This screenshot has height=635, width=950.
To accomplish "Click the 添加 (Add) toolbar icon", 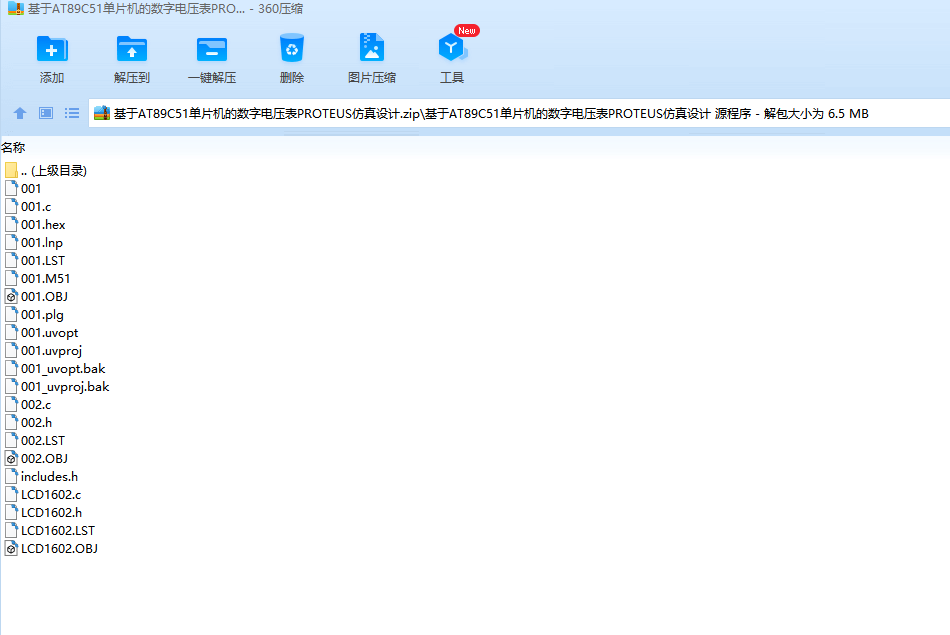I will point(52,50).
